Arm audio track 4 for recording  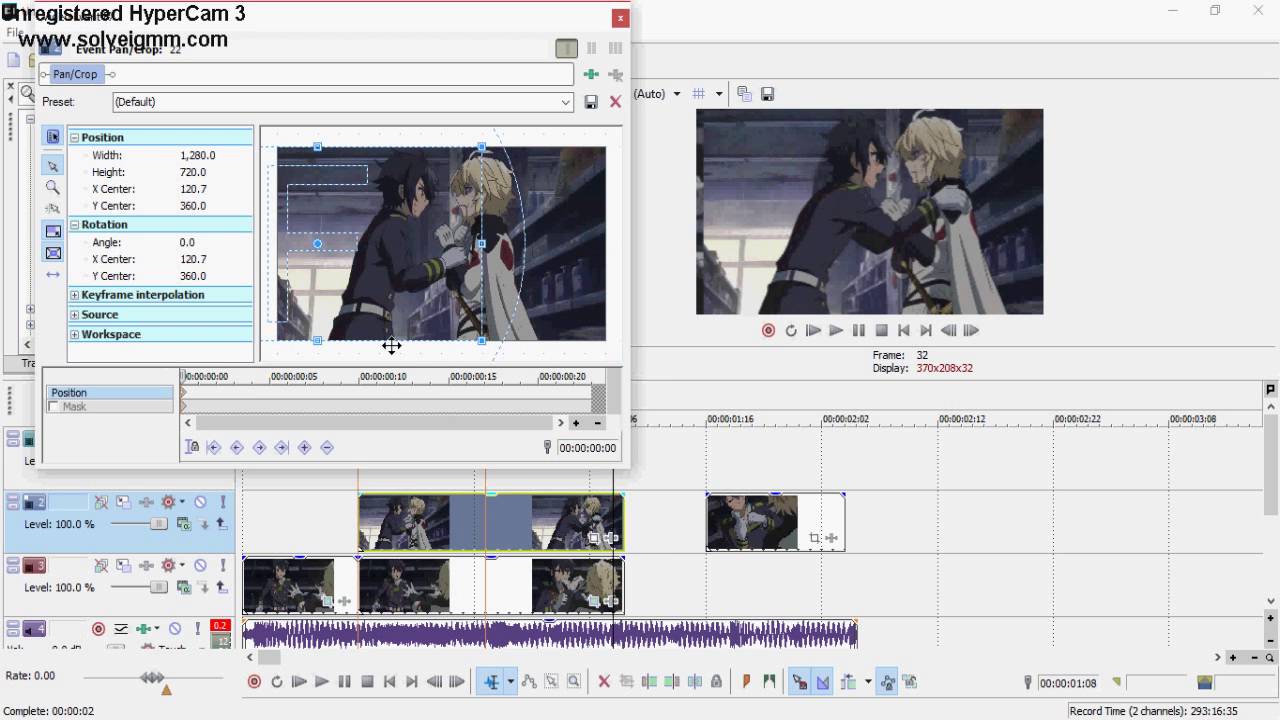98,629
